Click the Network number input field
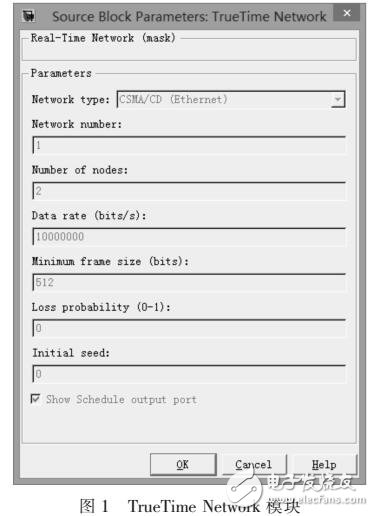 tap(189, 145)
